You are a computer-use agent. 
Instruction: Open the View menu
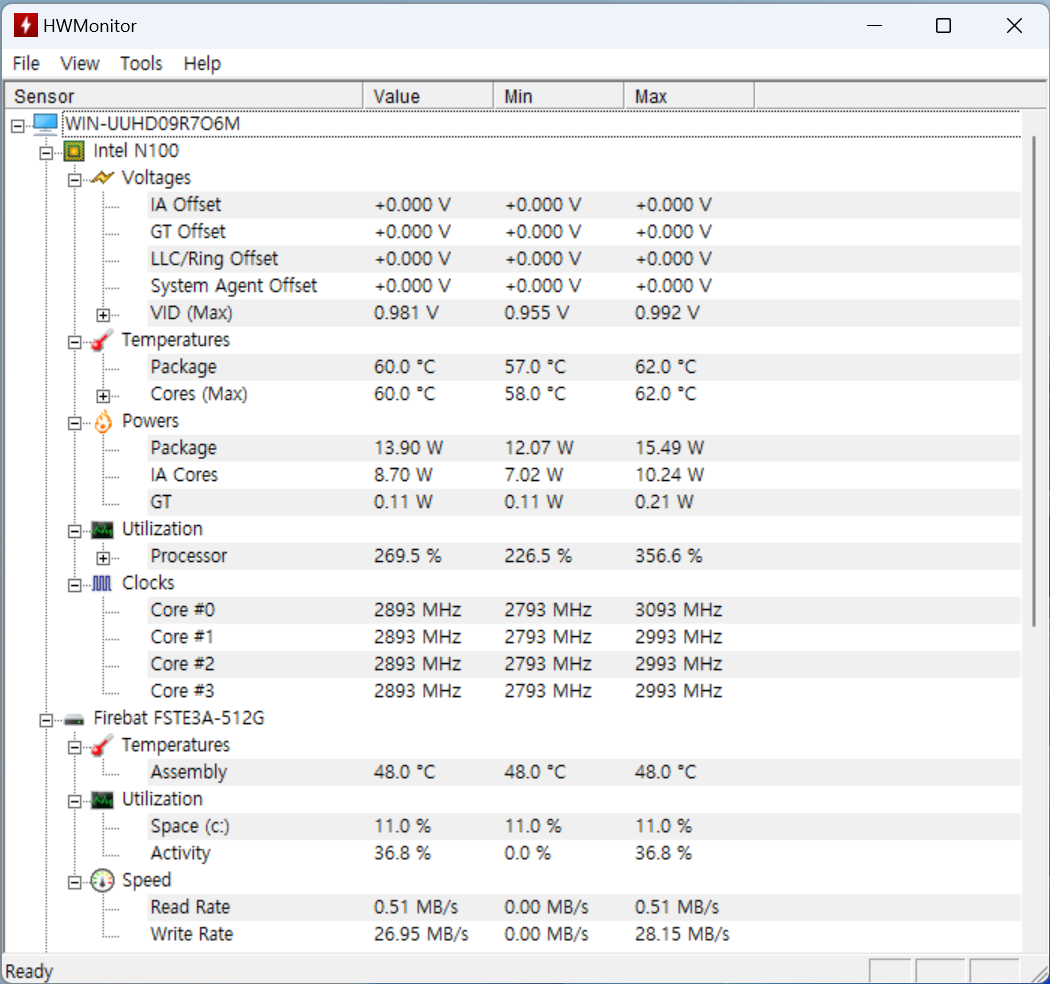(x=80, y=64)
